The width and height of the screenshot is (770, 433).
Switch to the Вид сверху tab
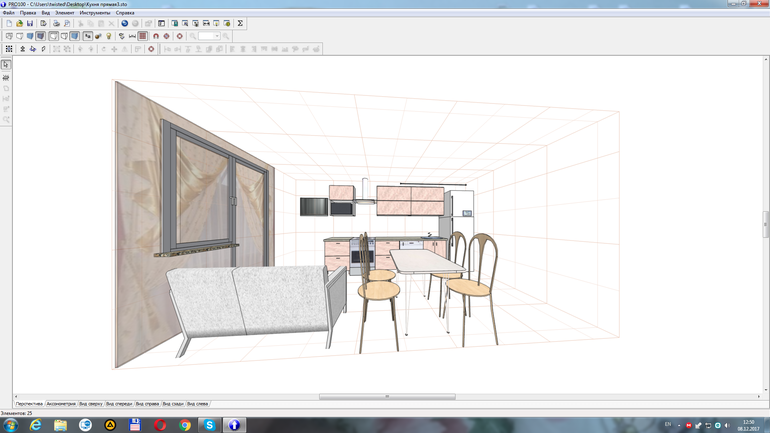tap(90, 404)
